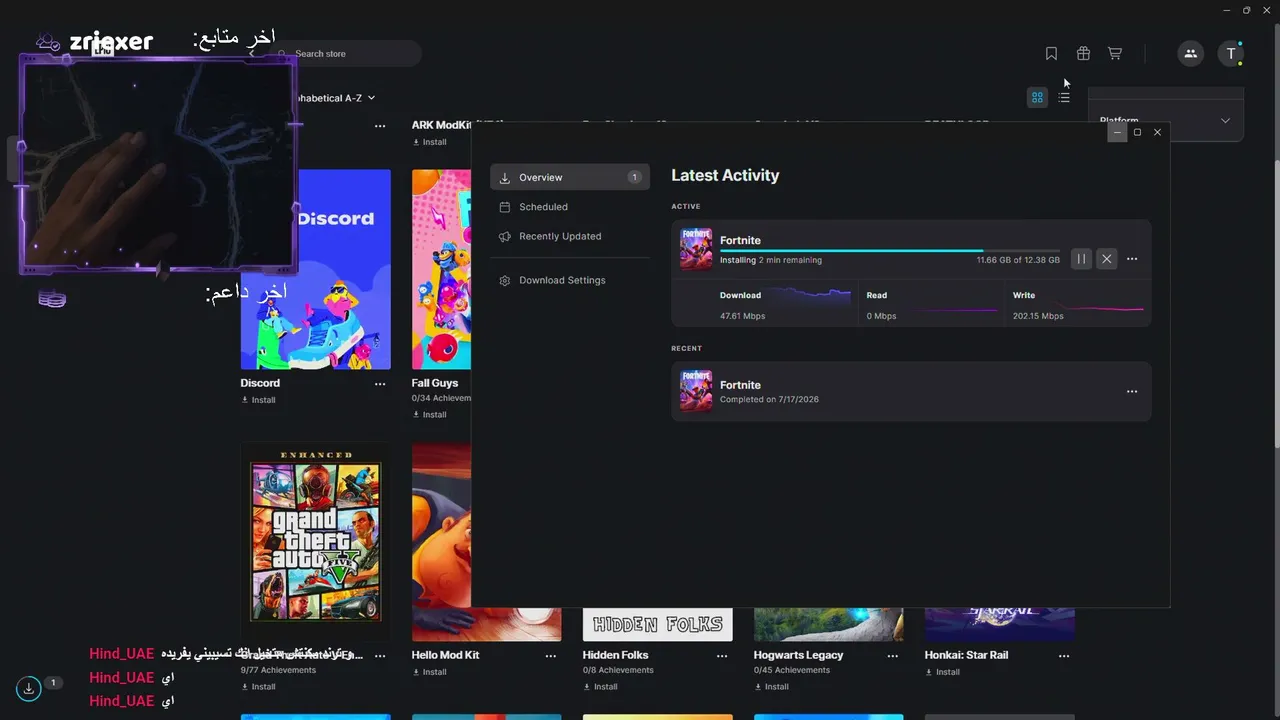The width and height of the screenshot is (1280, 720).
Task: Install Hidden Folks
Action: [600, 687]
